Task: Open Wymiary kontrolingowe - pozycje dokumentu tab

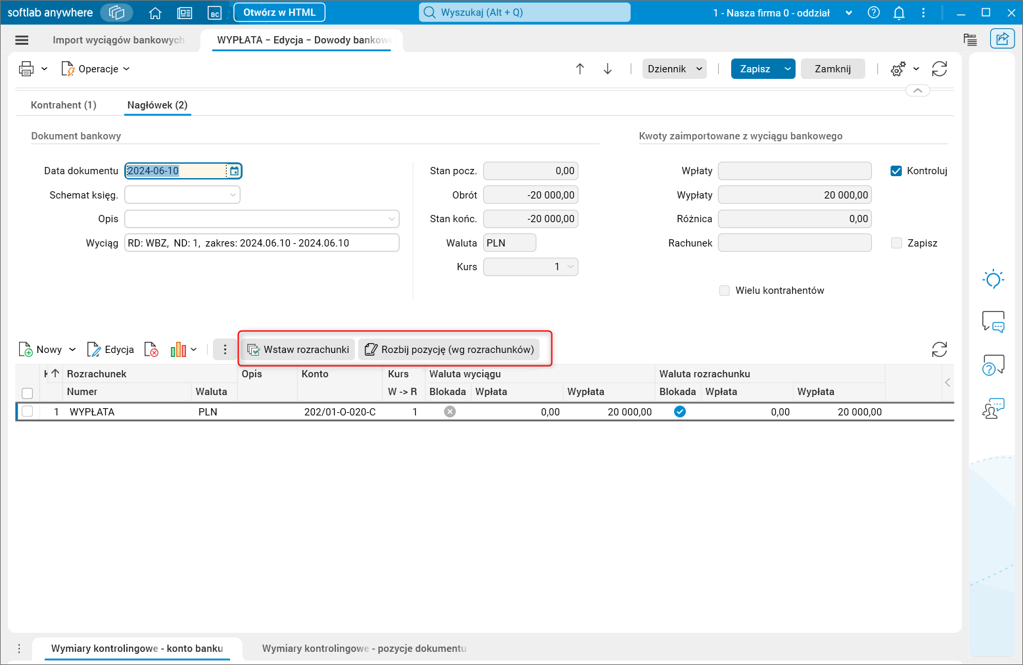Action: (x=364, y=648)
